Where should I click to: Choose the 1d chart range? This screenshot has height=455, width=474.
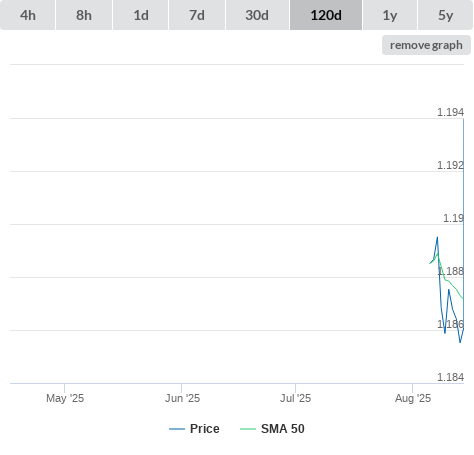click(x=141, y=15)
